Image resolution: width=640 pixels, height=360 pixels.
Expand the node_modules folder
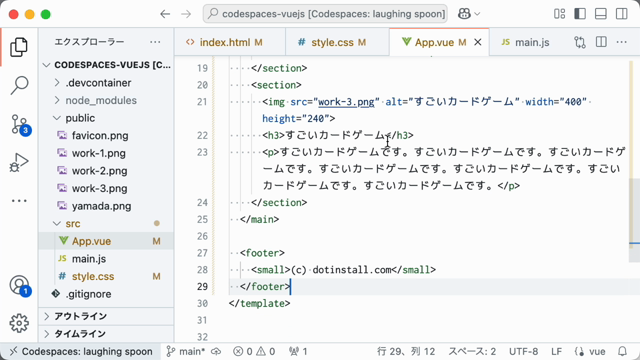101,100
